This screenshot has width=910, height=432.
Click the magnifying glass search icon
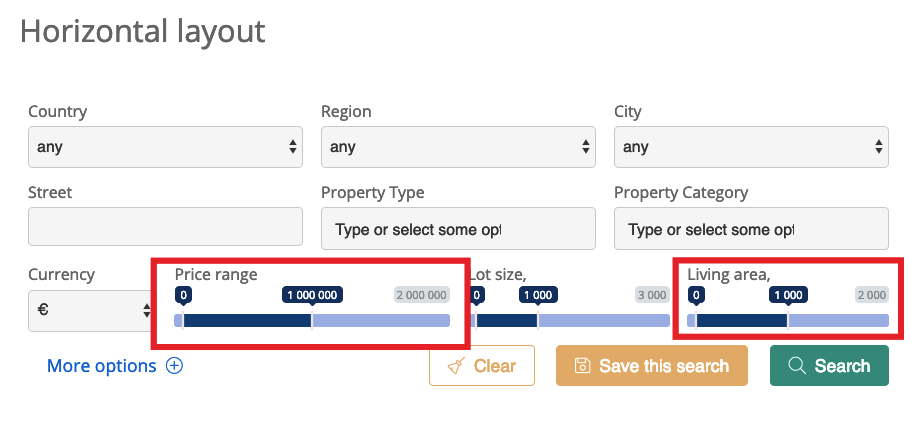point(797,366)
